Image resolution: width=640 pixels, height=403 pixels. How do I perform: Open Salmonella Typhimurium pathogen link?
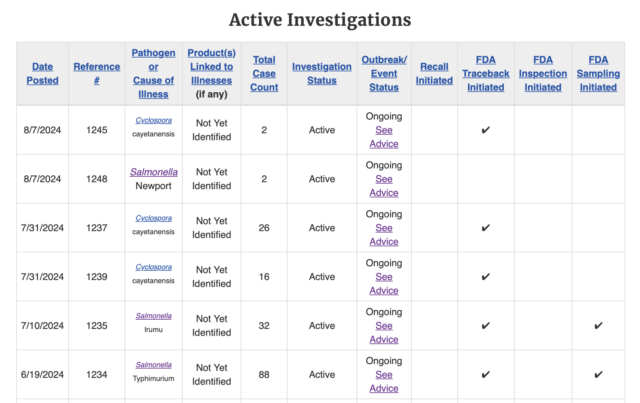(153, 365)
